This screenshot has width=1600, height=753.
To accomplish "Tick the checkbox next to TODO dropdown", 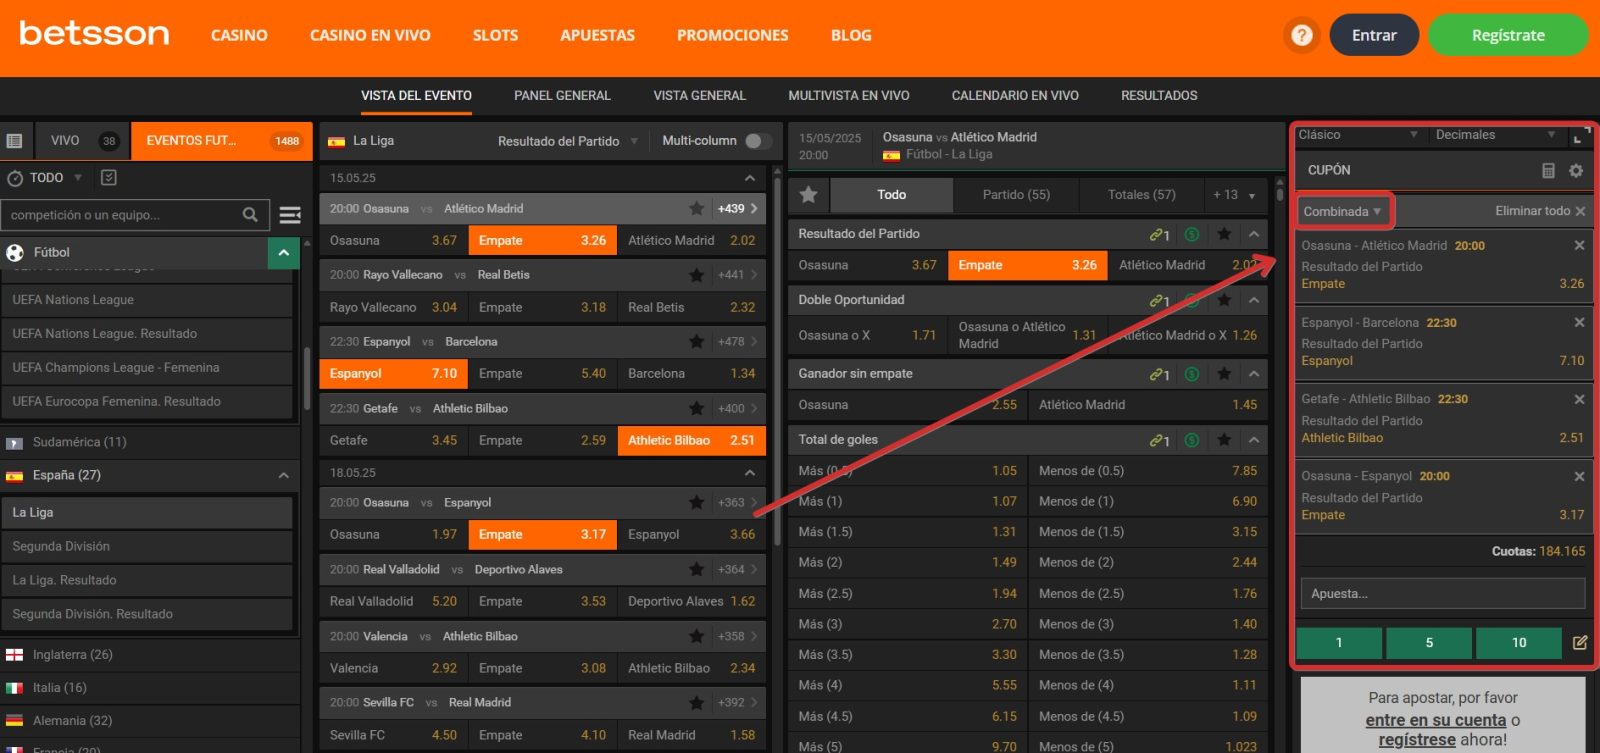I will [109, 177].
